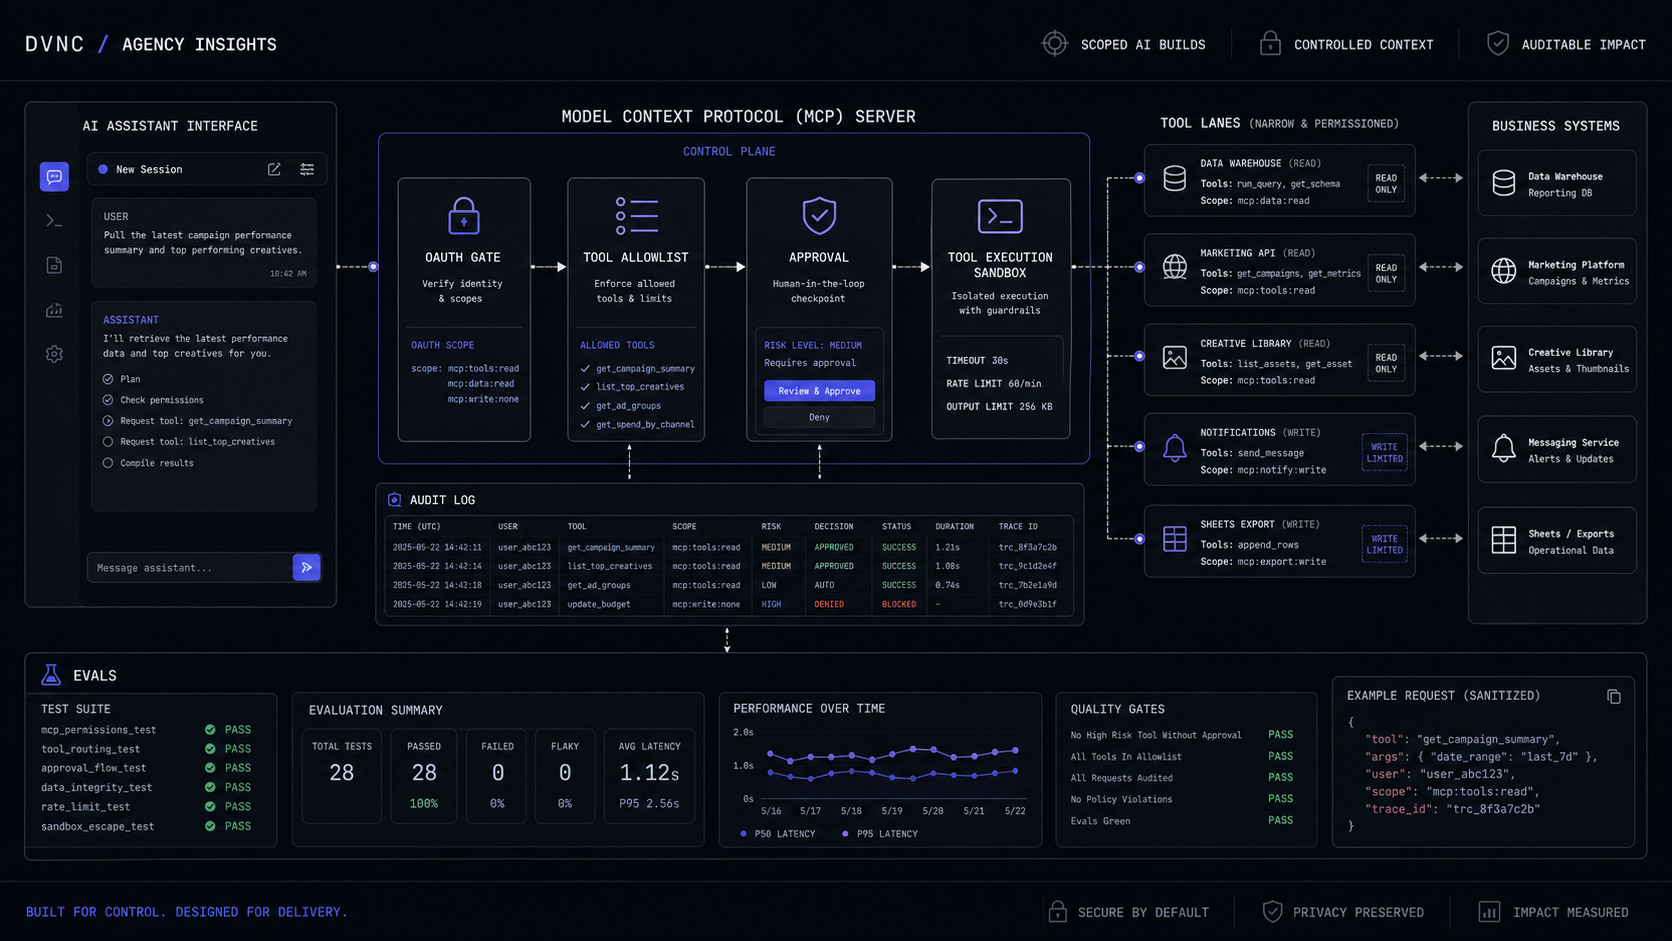This screenshot has height=941, width=1672.
Task: Click the Approval shield icon
Action: [x=819, y=215]
